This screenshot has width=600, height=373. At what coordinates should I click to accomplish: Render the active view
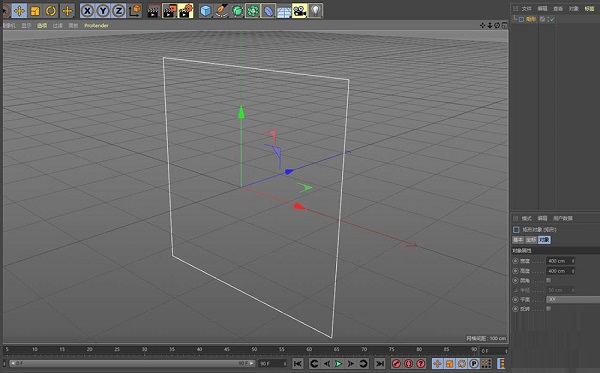[x=154, y=11]
